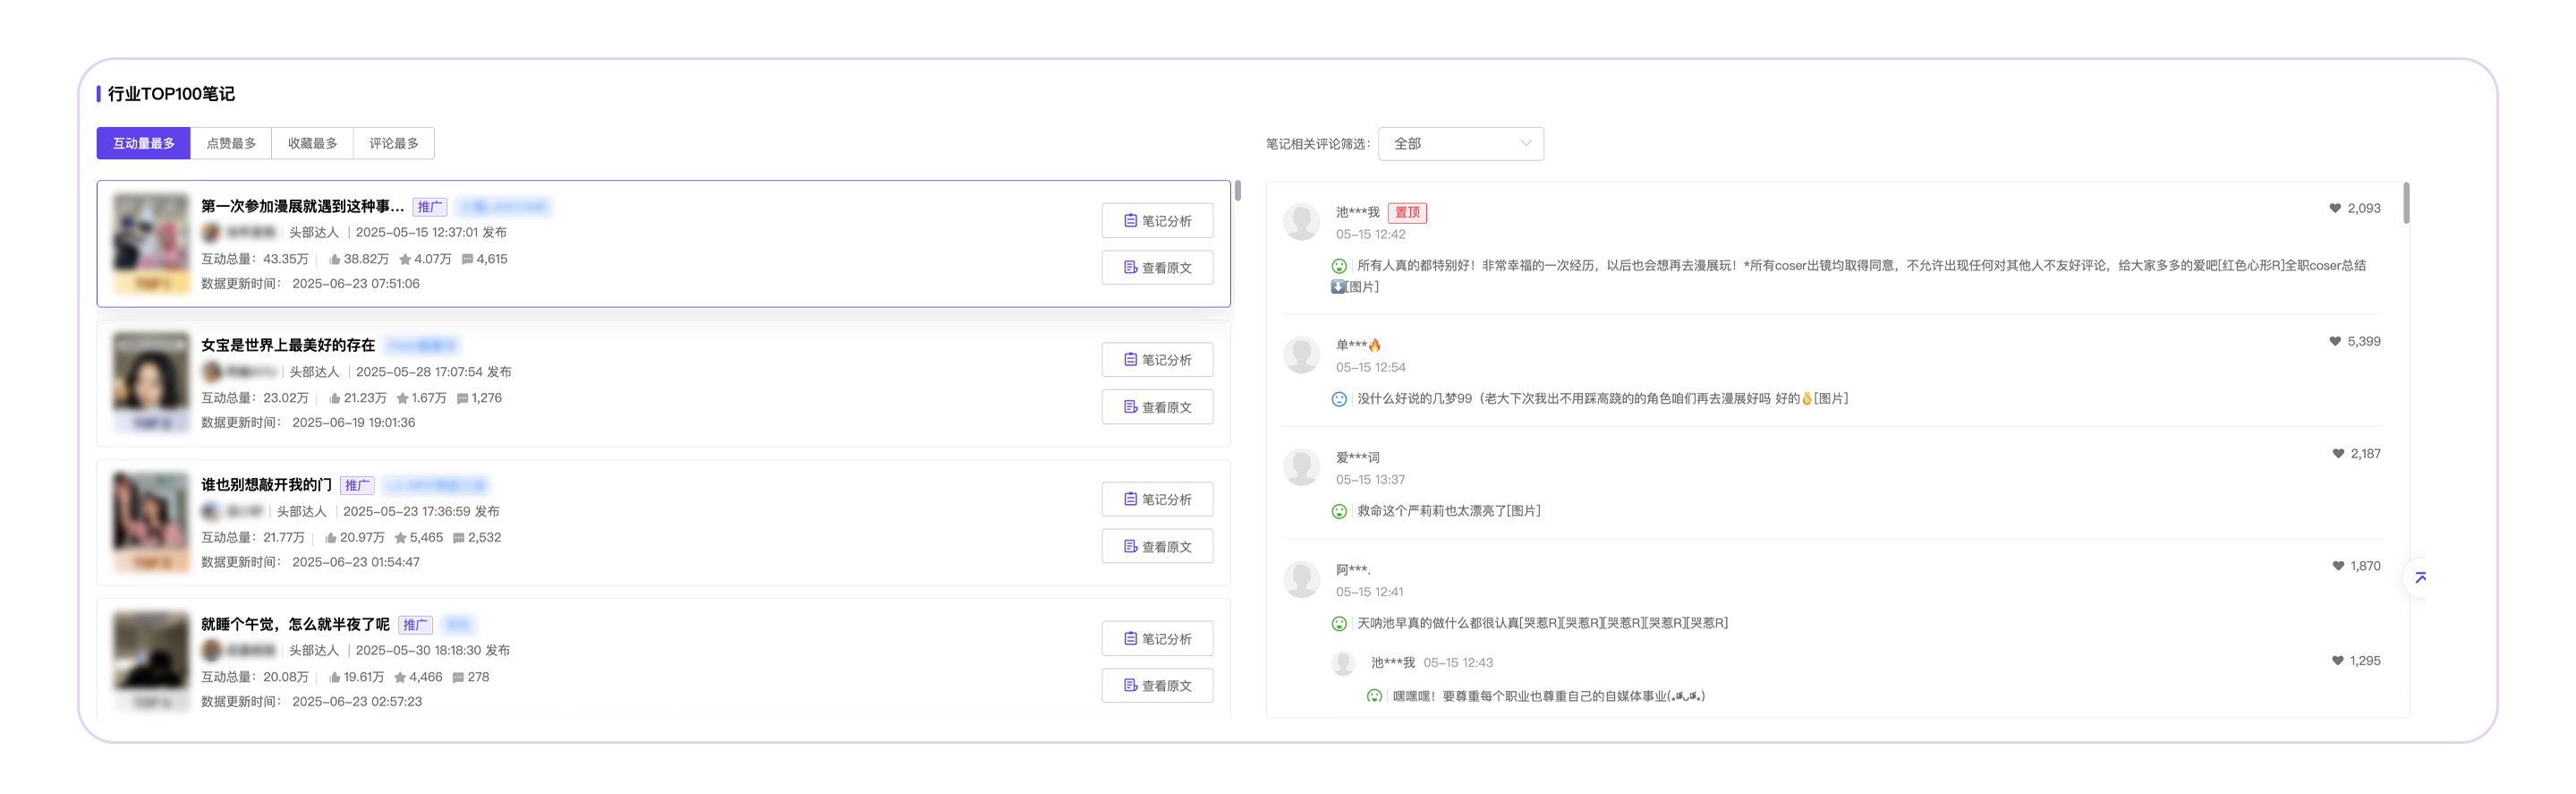Switch to the 收藏最多 tab

[312, 143]
